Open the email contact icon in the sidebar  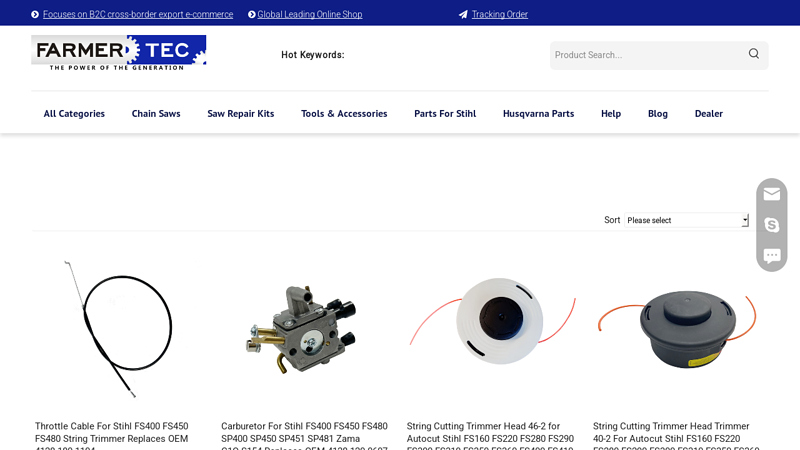click(x=771, y=194)
